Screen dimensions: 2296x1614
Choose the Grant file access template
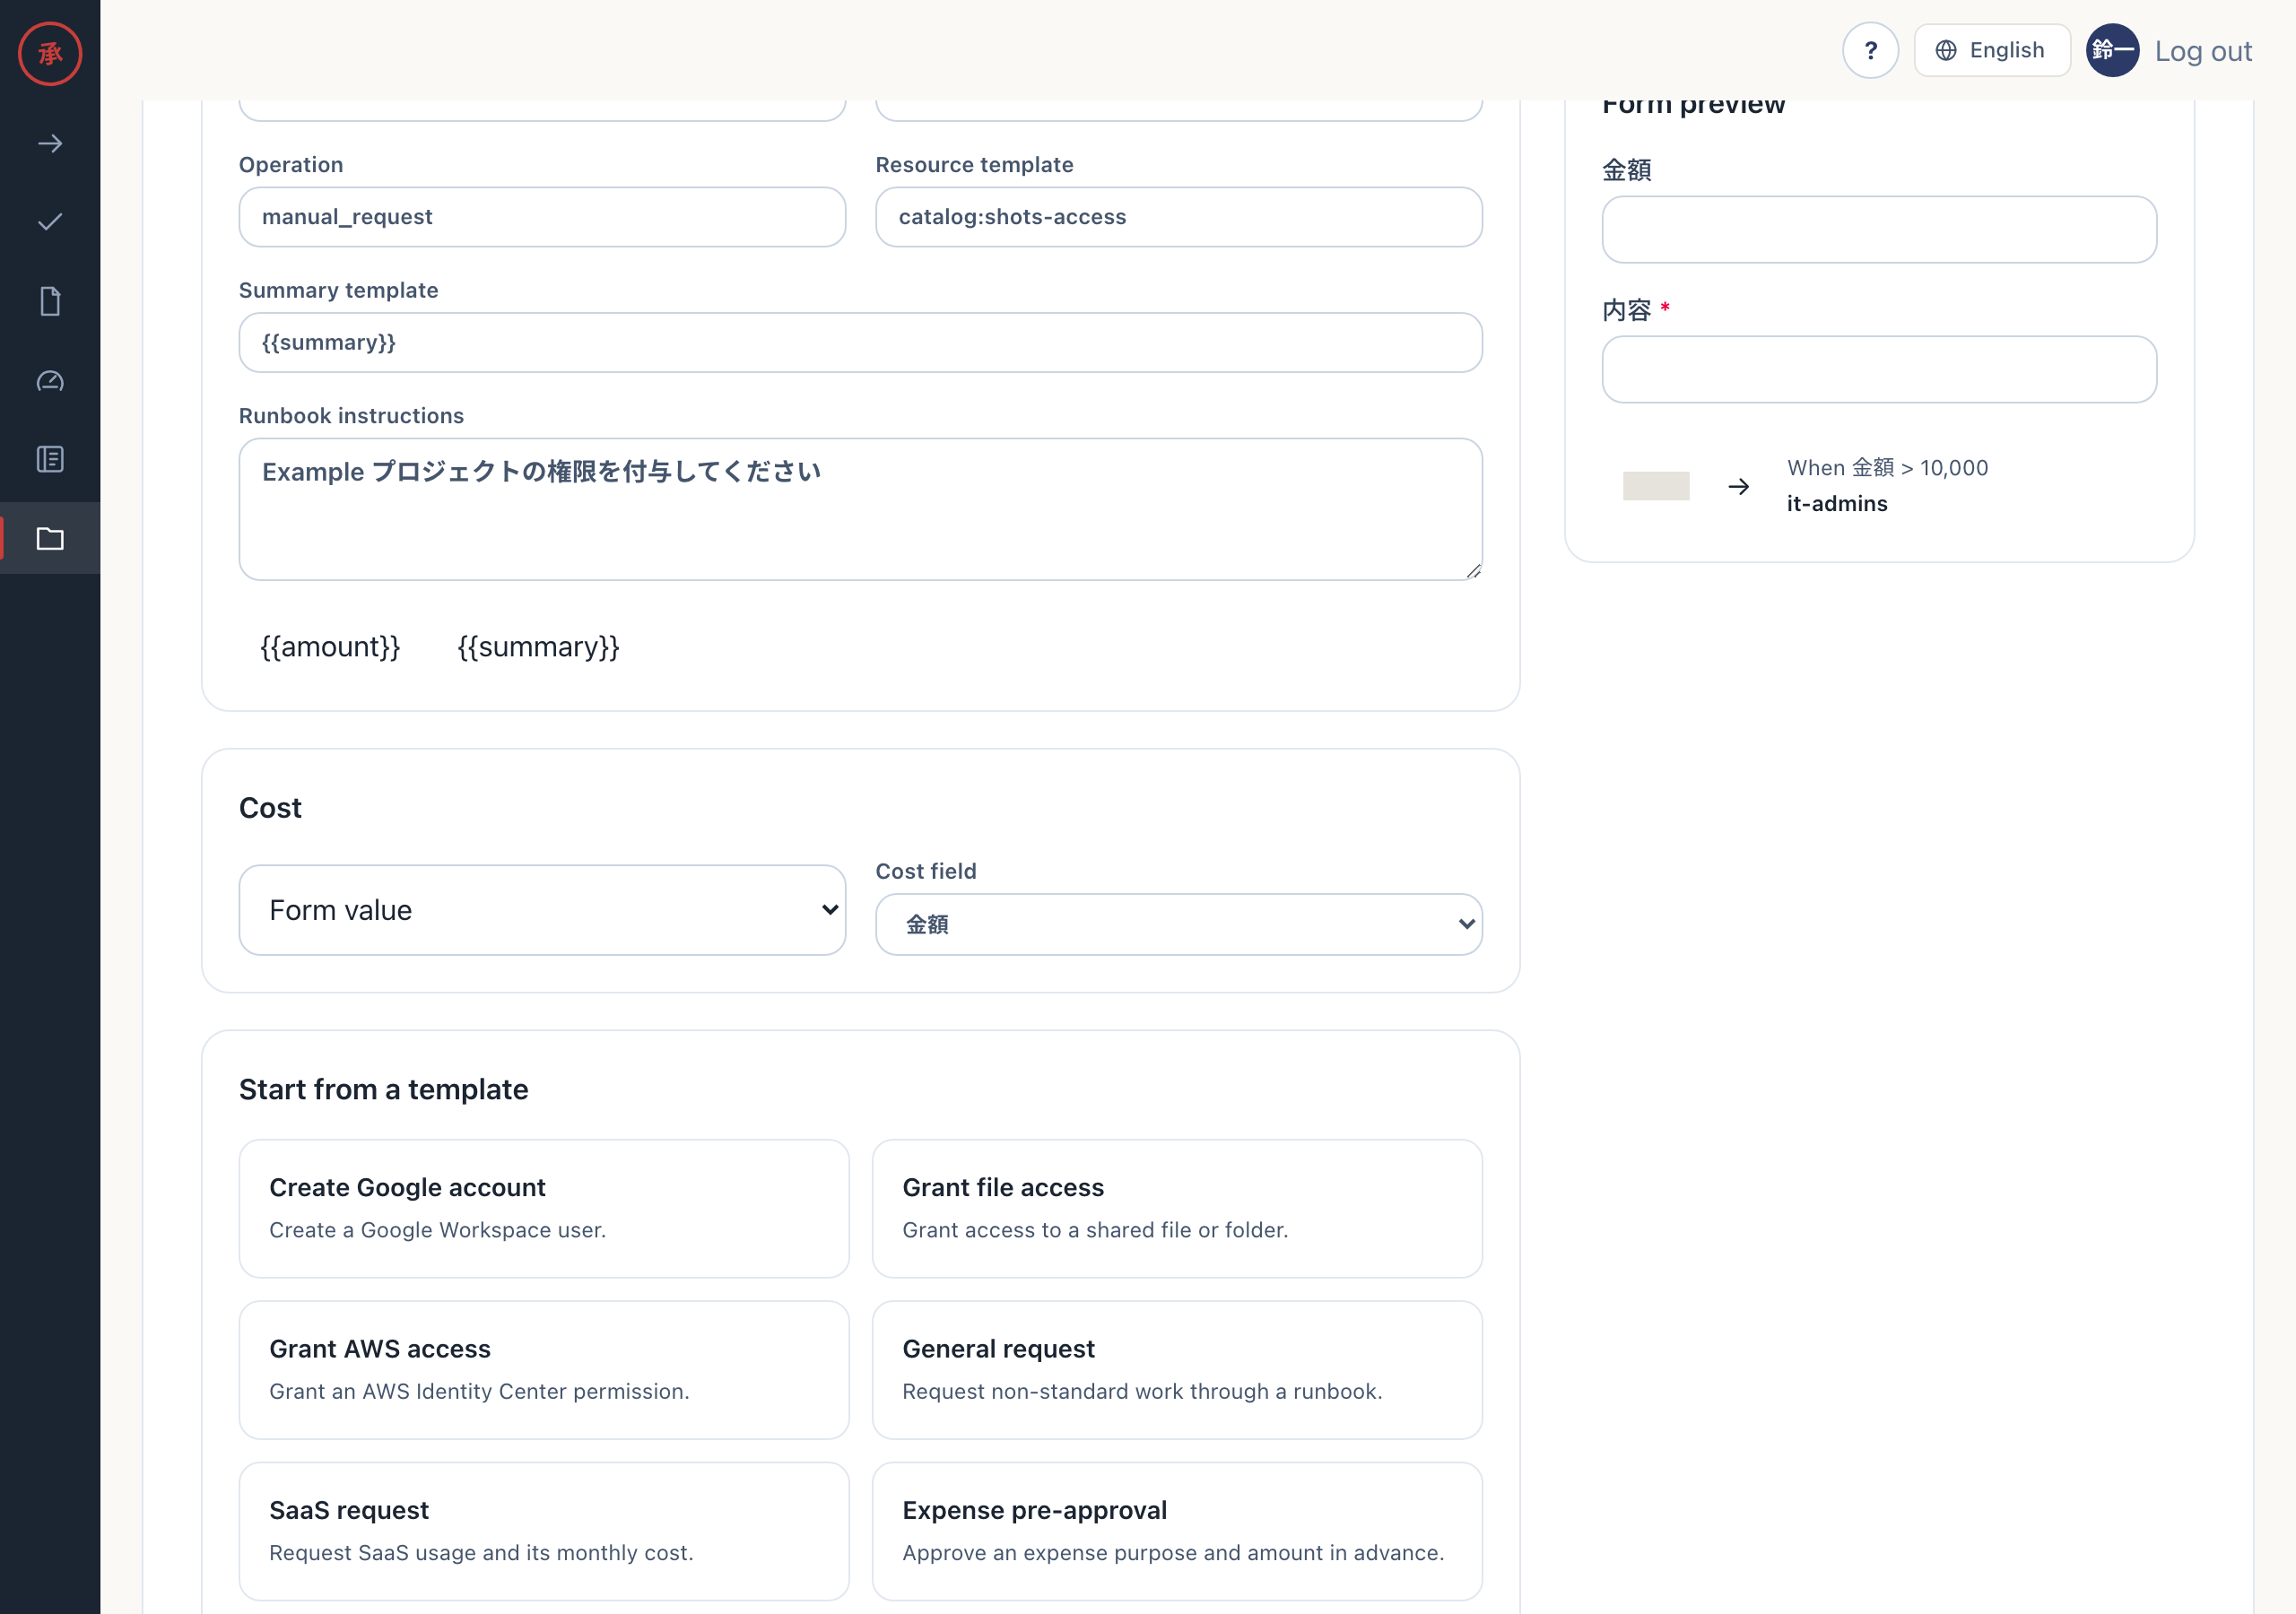click(x=1177, y=1209)
